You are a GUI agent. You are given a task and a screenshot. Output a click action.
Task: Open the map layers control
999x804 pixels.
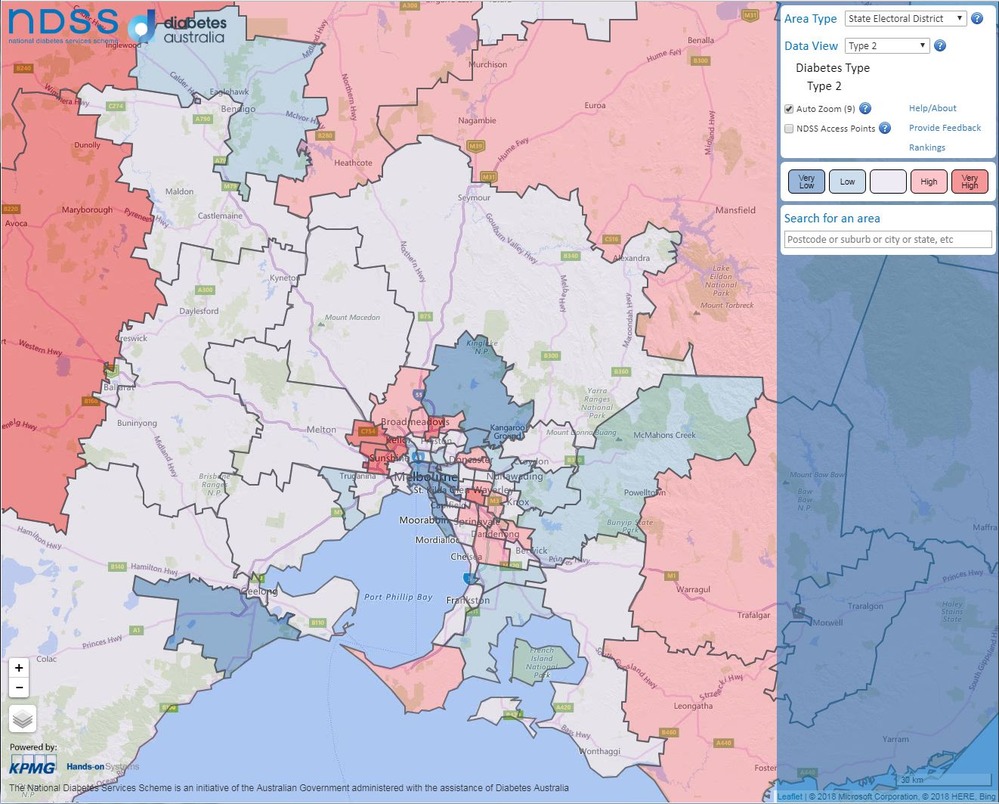[x=23, y=718]
